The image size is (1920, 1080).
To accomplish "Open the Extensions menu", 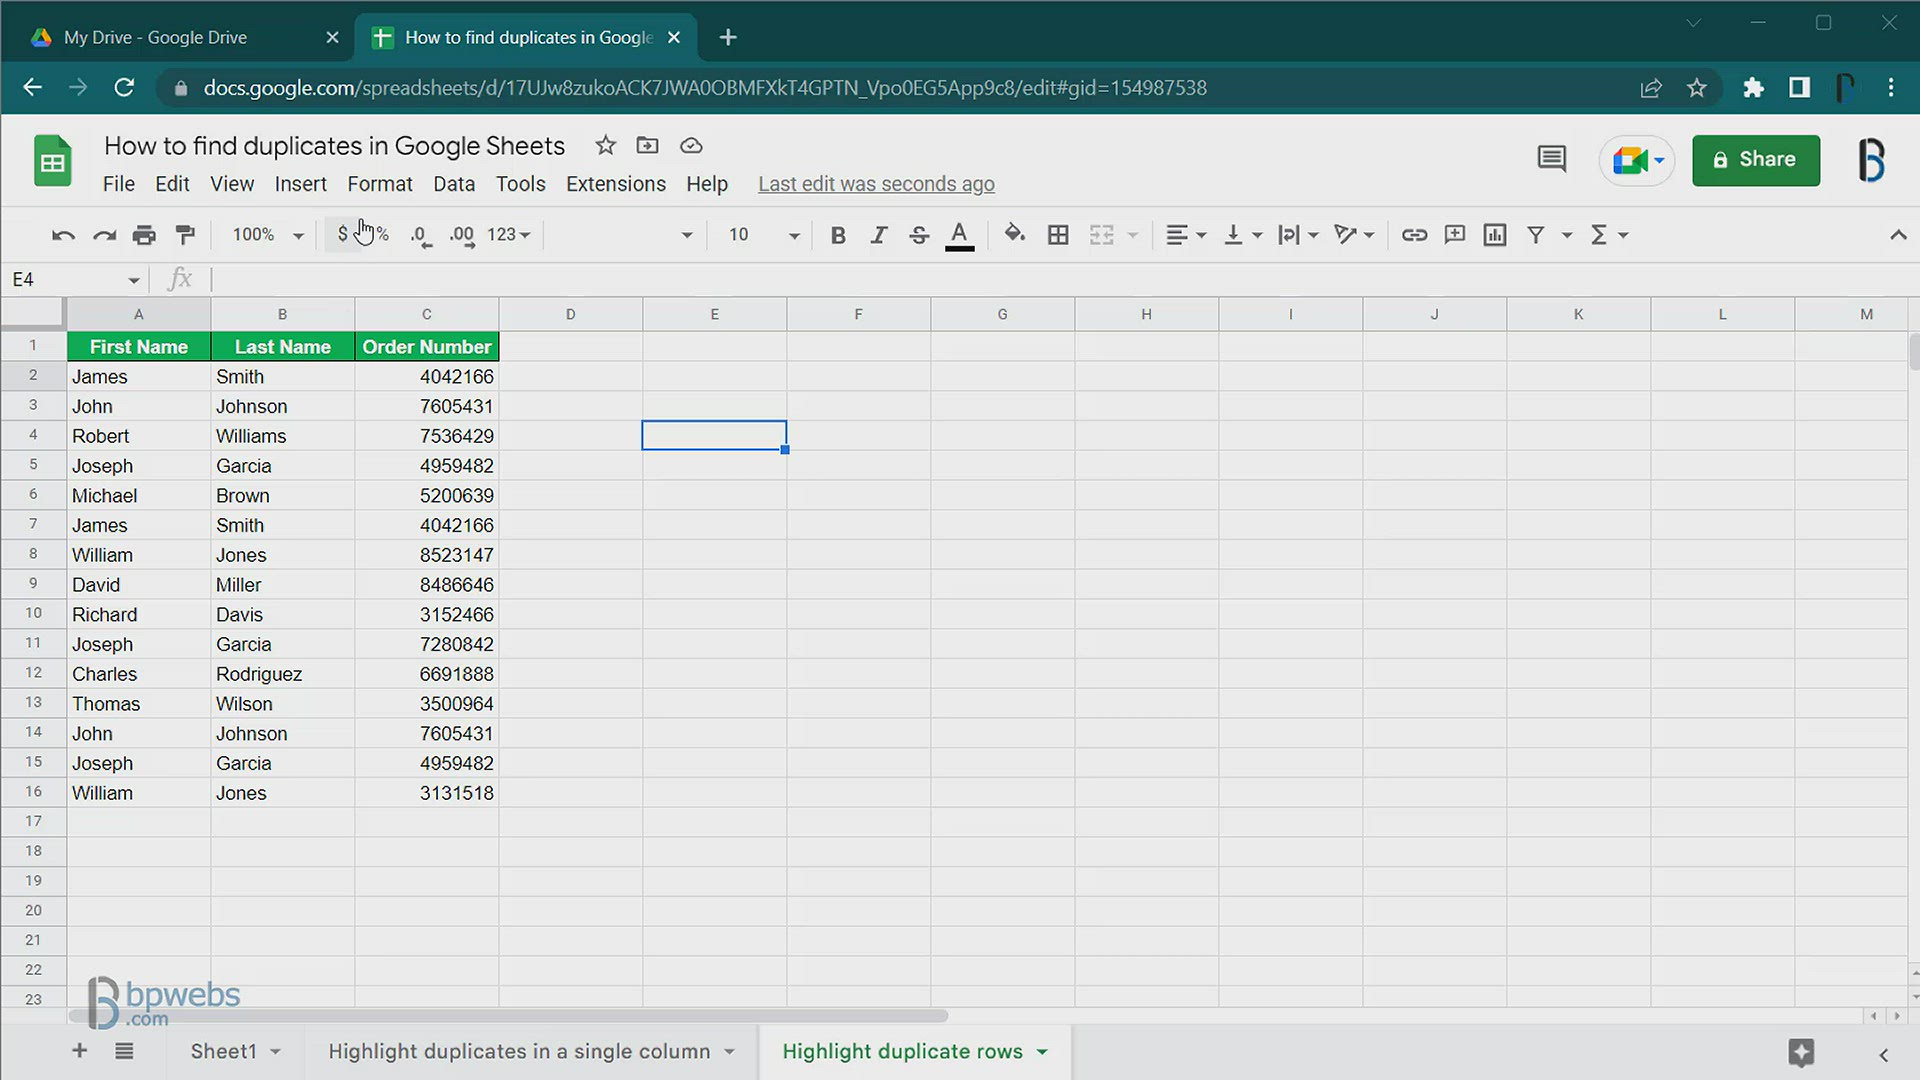I will tap(616, 184).
